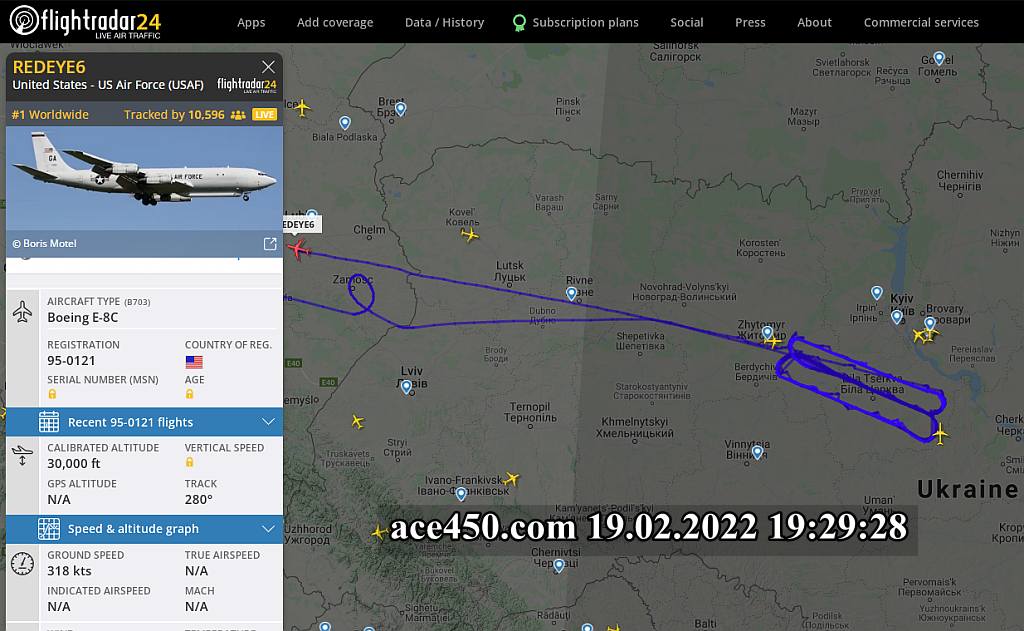Click the Lviv airport pin marker
The image size is (1024, 631).
point(406,387)
